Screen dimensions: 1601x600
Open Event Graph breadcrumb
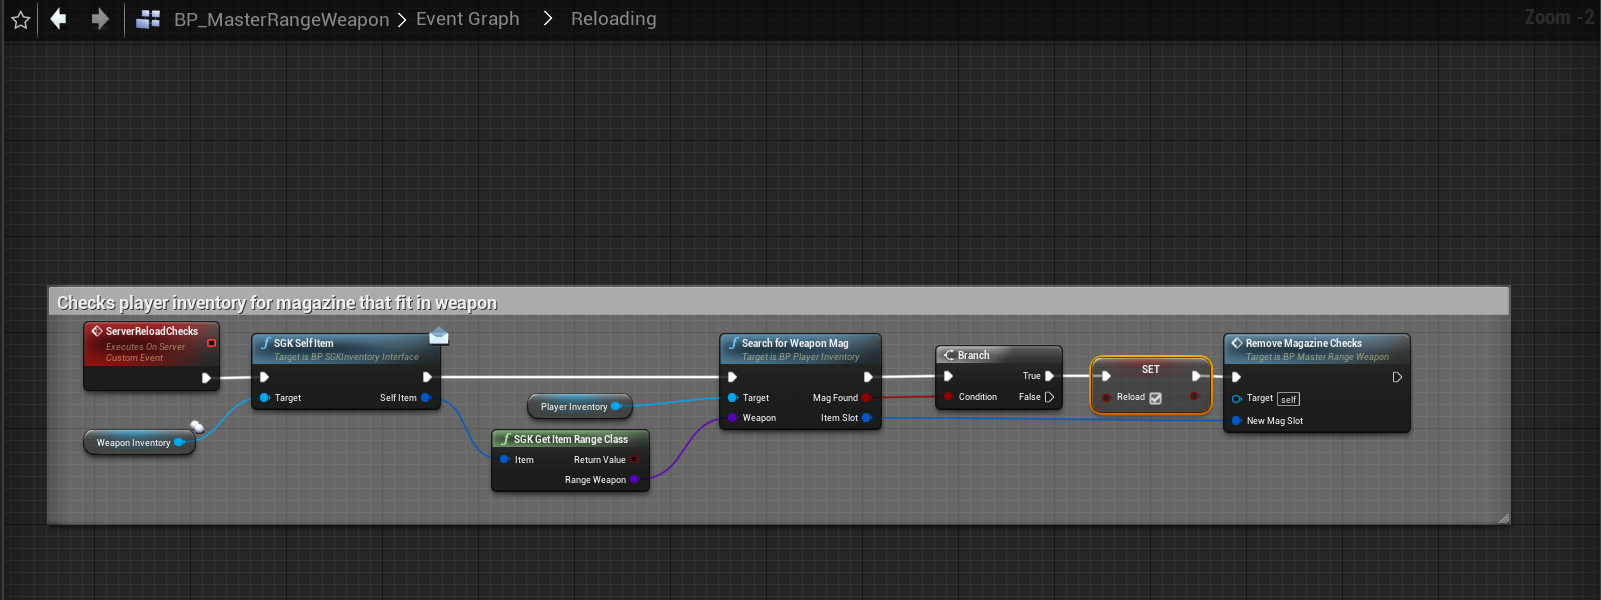point(467,19)
